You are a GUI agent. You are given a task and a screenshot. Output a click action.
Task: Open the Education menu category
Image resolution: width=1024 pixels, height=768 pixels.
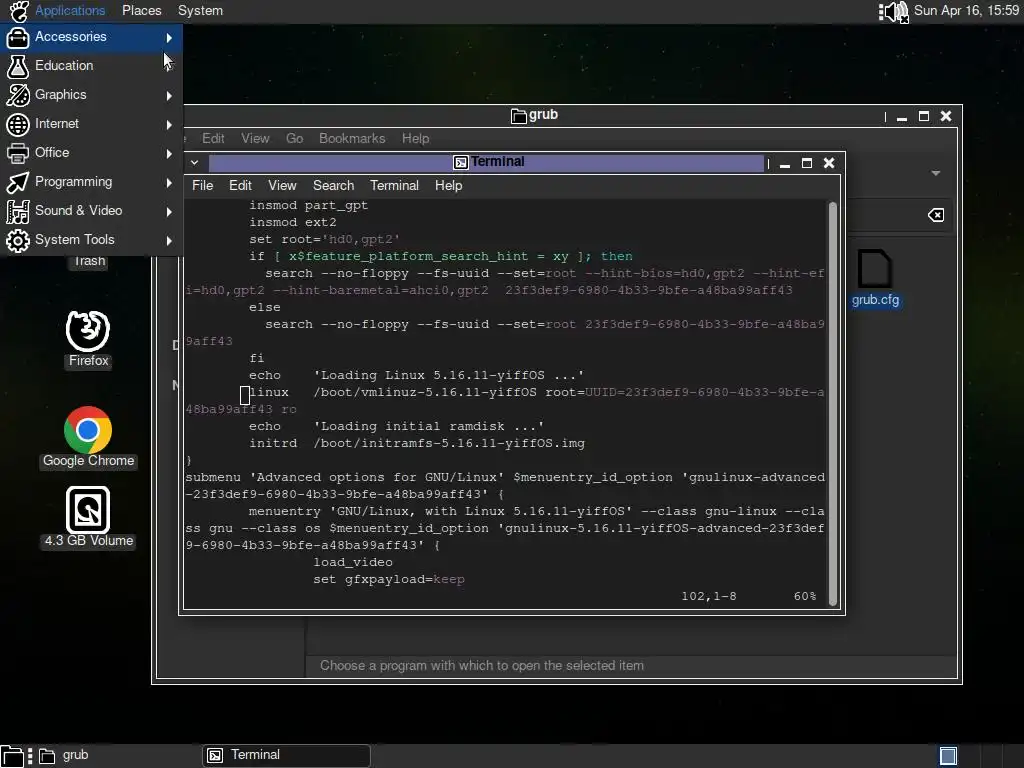pyautogui.click(x=91, y=66)
